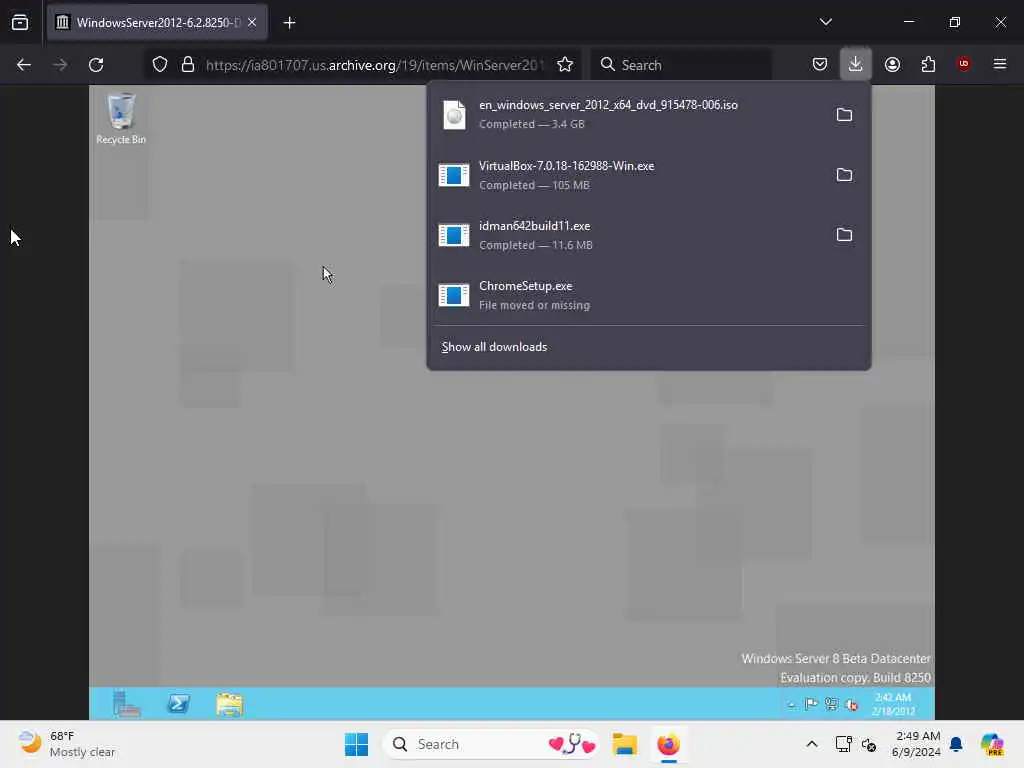Viewport: 1024px width, 768px height.
Task: Open the 68°F weather widget
Action: (x=67, y=744)
